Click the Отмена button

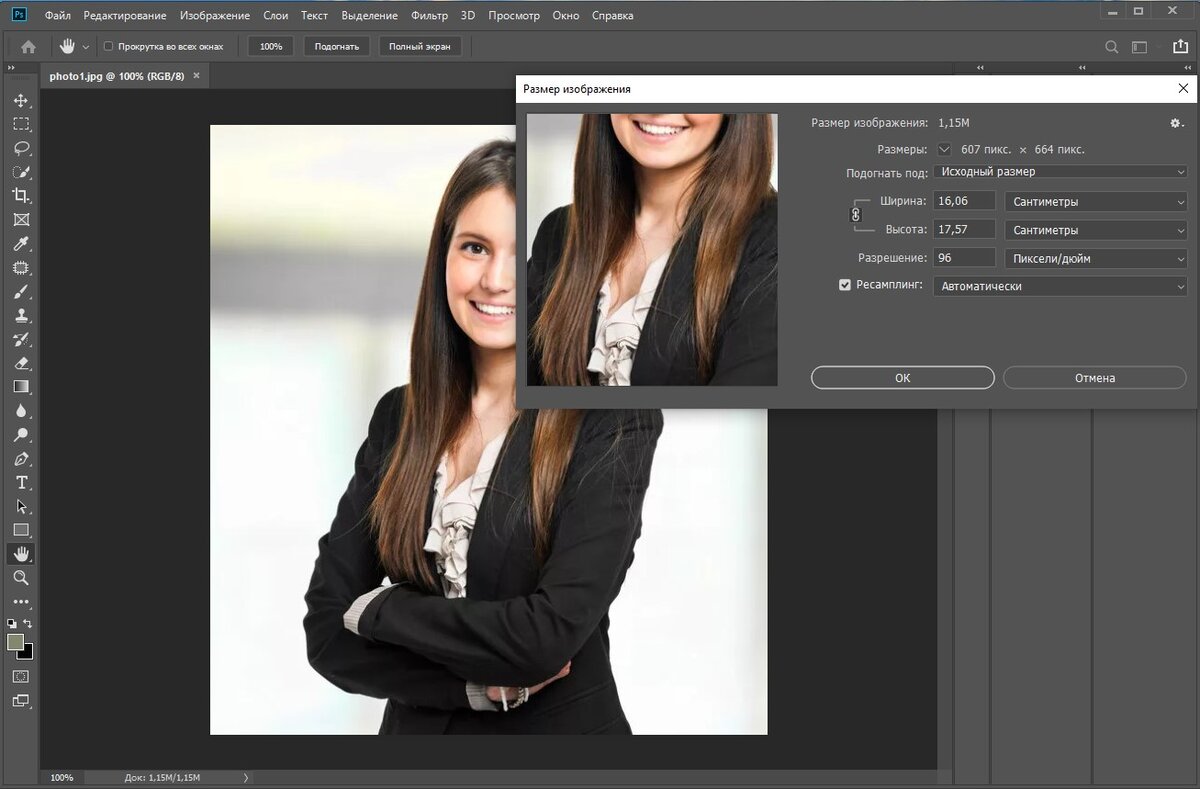(x=1094, y=378)
